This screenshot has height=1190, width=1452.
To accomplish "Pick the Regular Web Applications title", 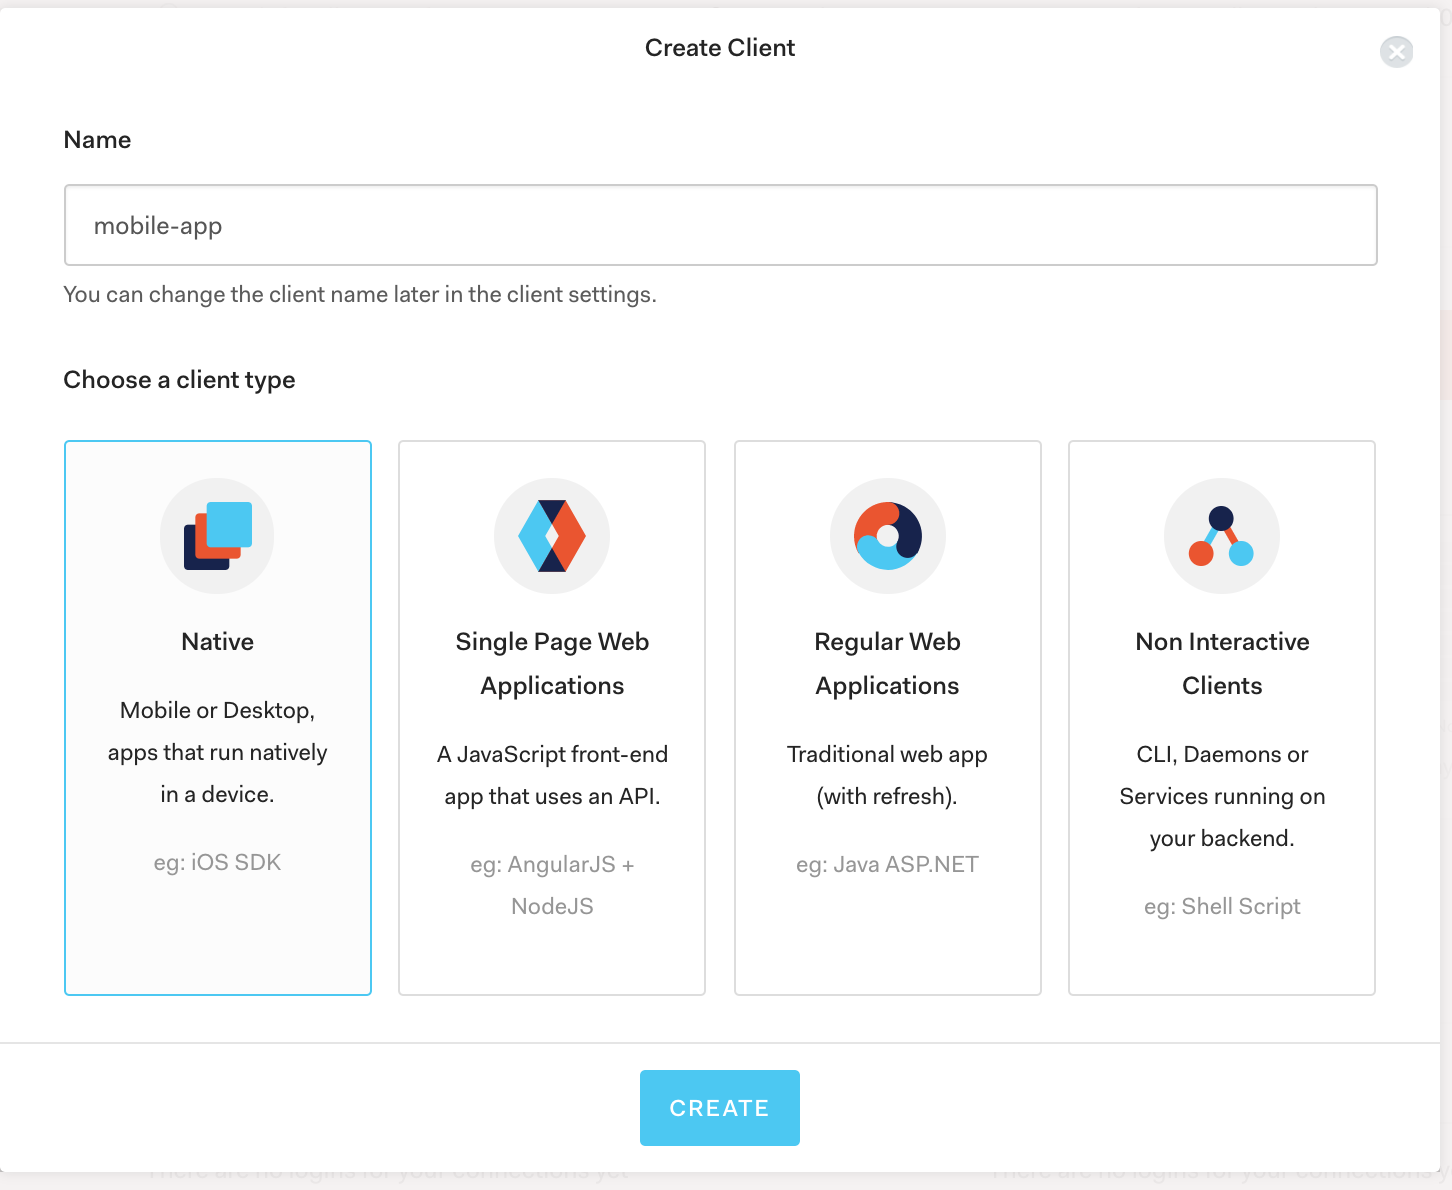I will coord(887,664).
